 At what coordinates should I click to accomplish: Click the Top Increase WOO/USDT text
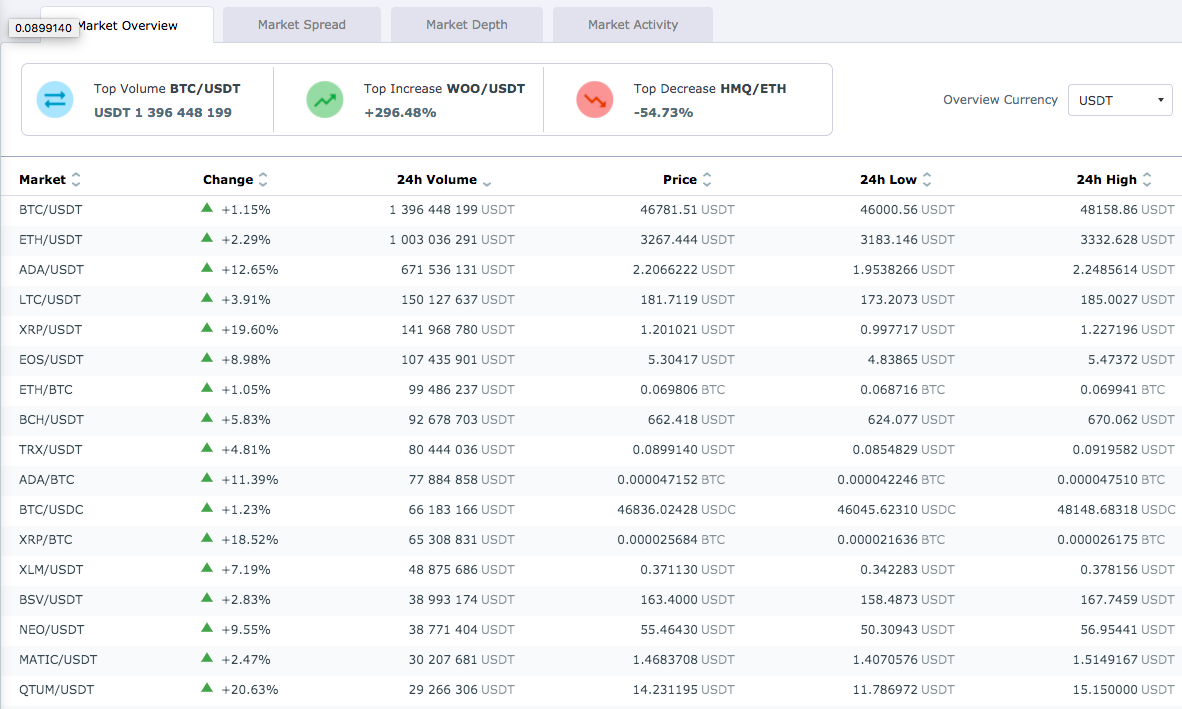[444, 88]
